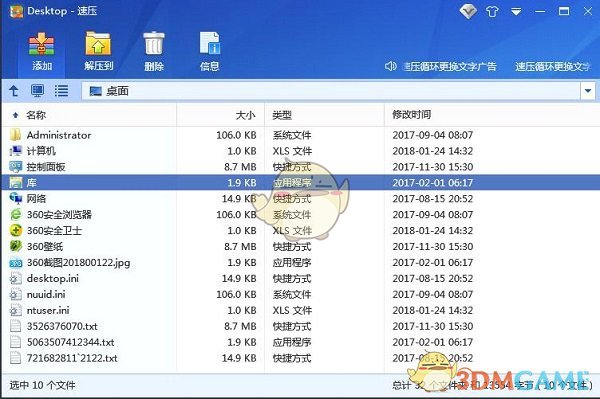Go up one level with the arrow icon

14,91
